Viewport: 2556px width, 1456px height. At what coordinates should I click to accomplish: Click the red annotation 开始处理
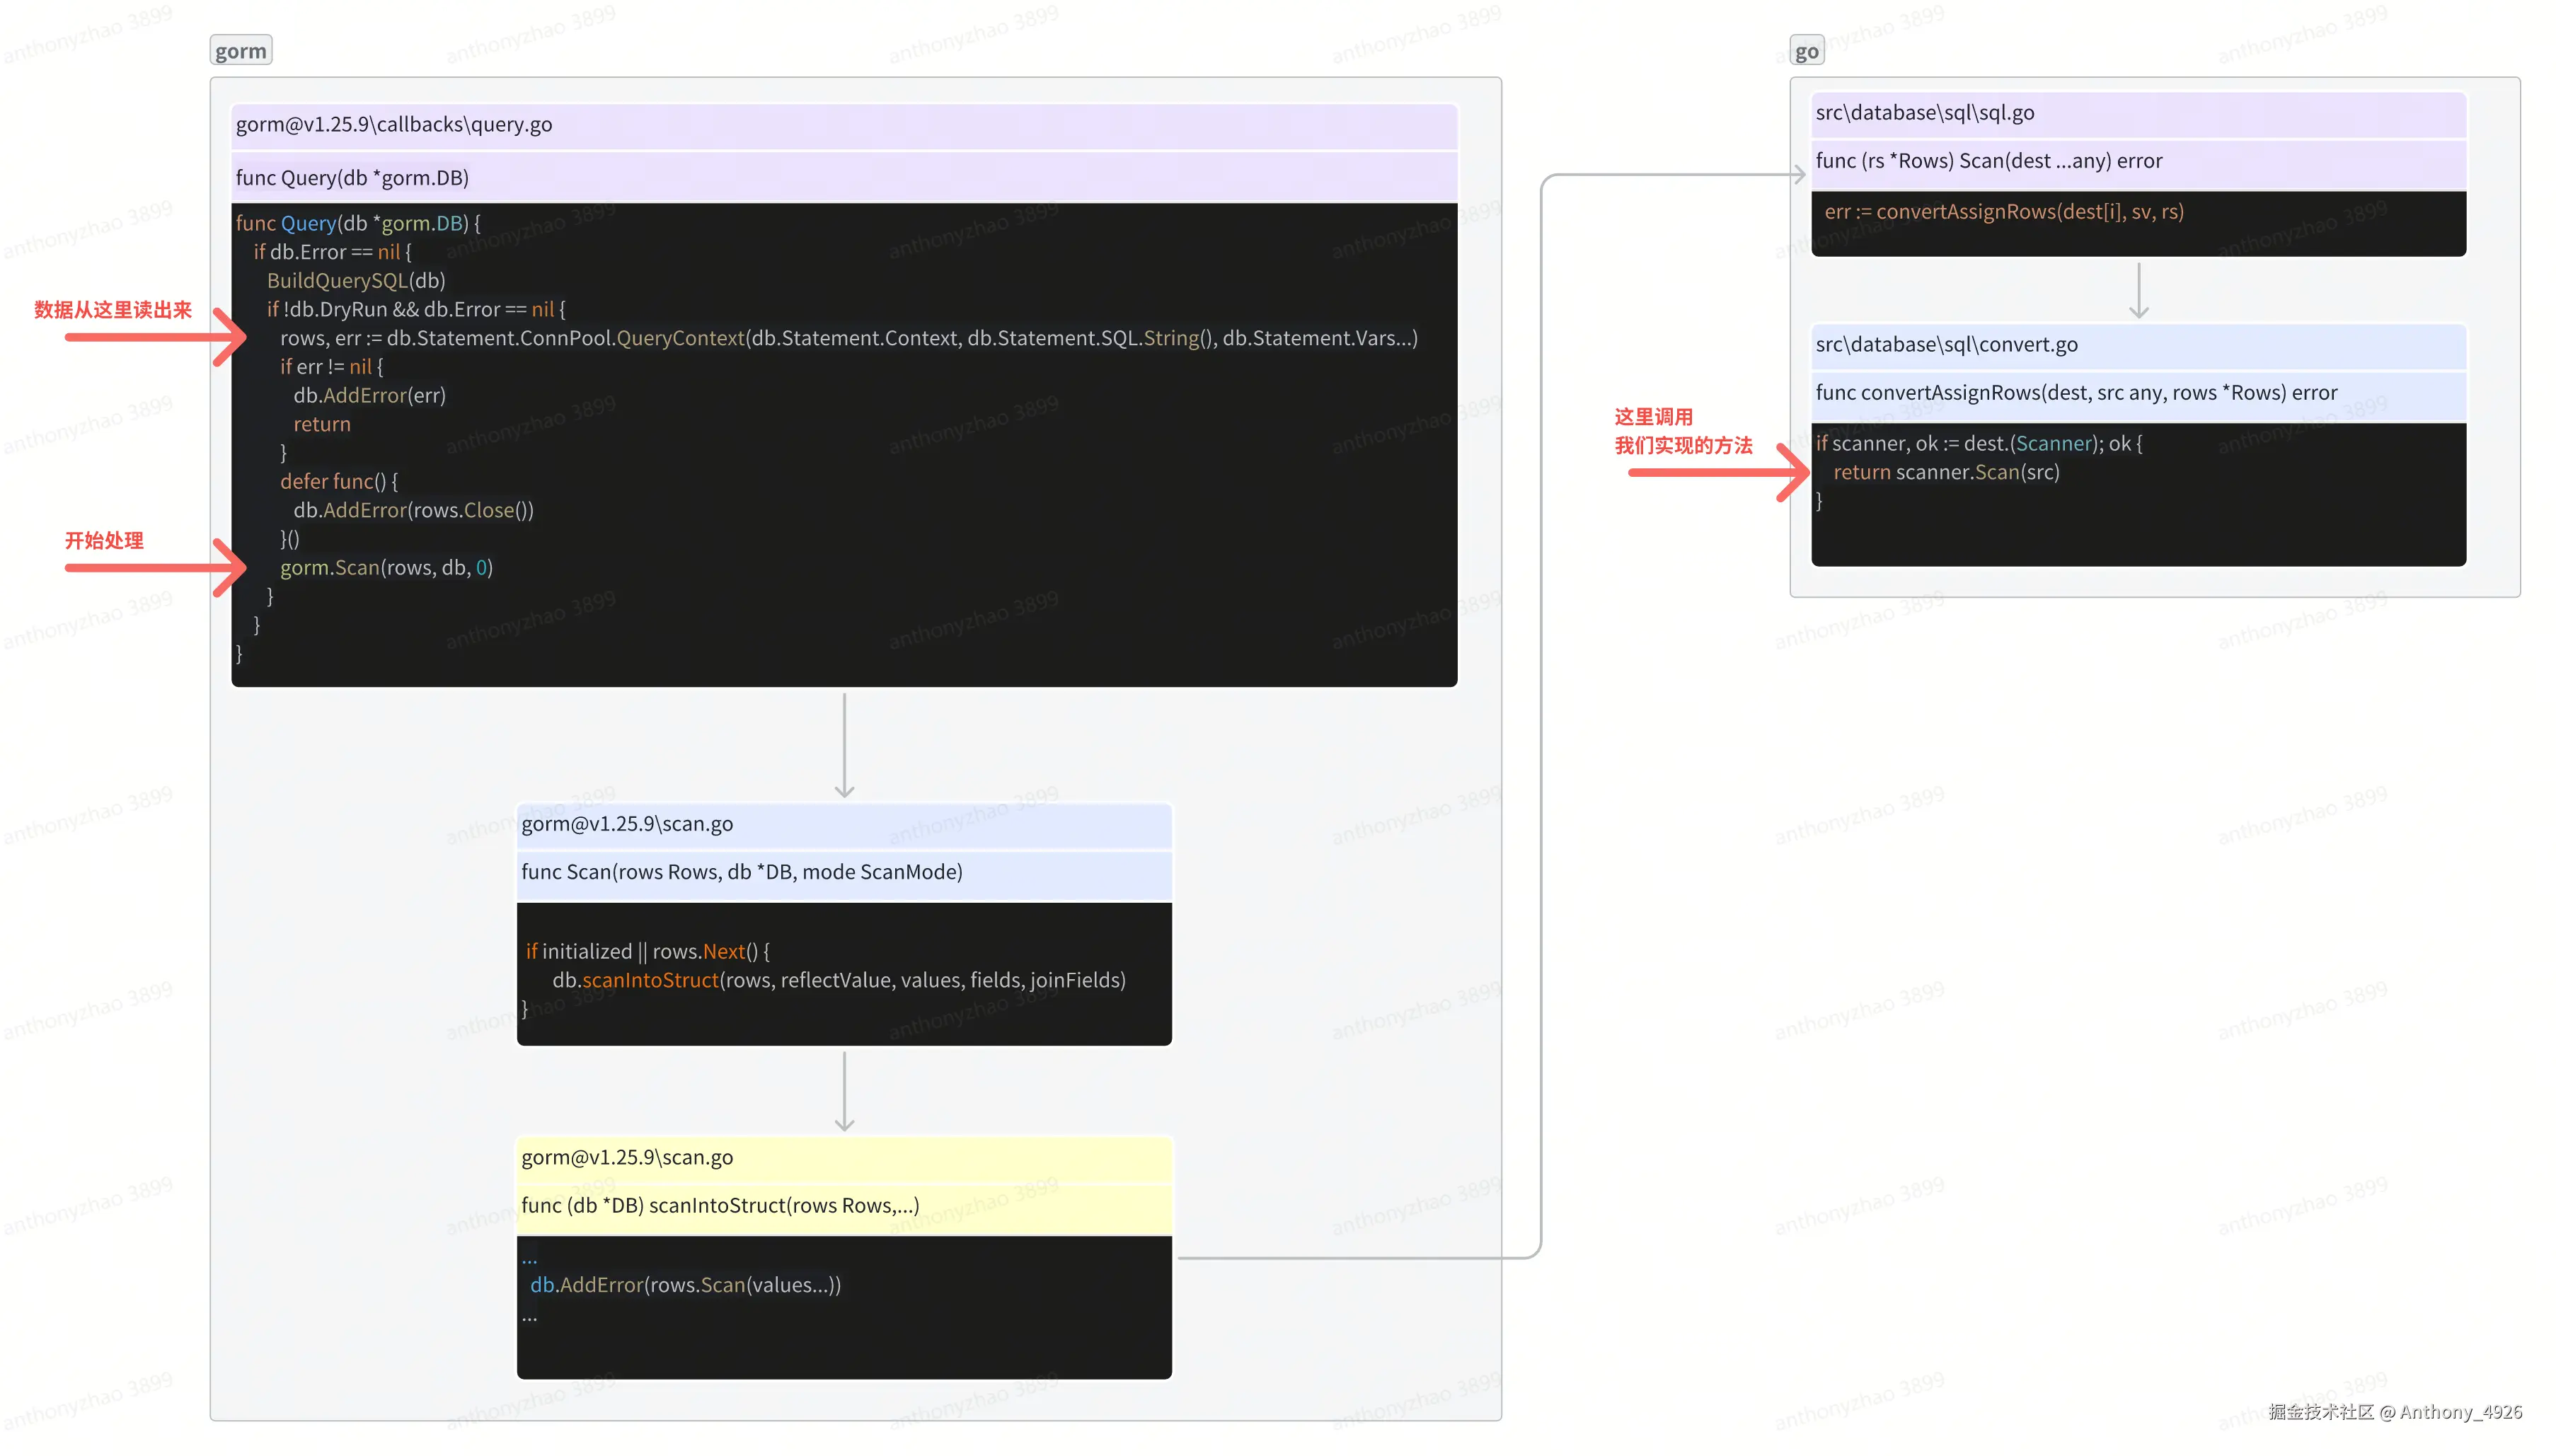click(104, 541)
